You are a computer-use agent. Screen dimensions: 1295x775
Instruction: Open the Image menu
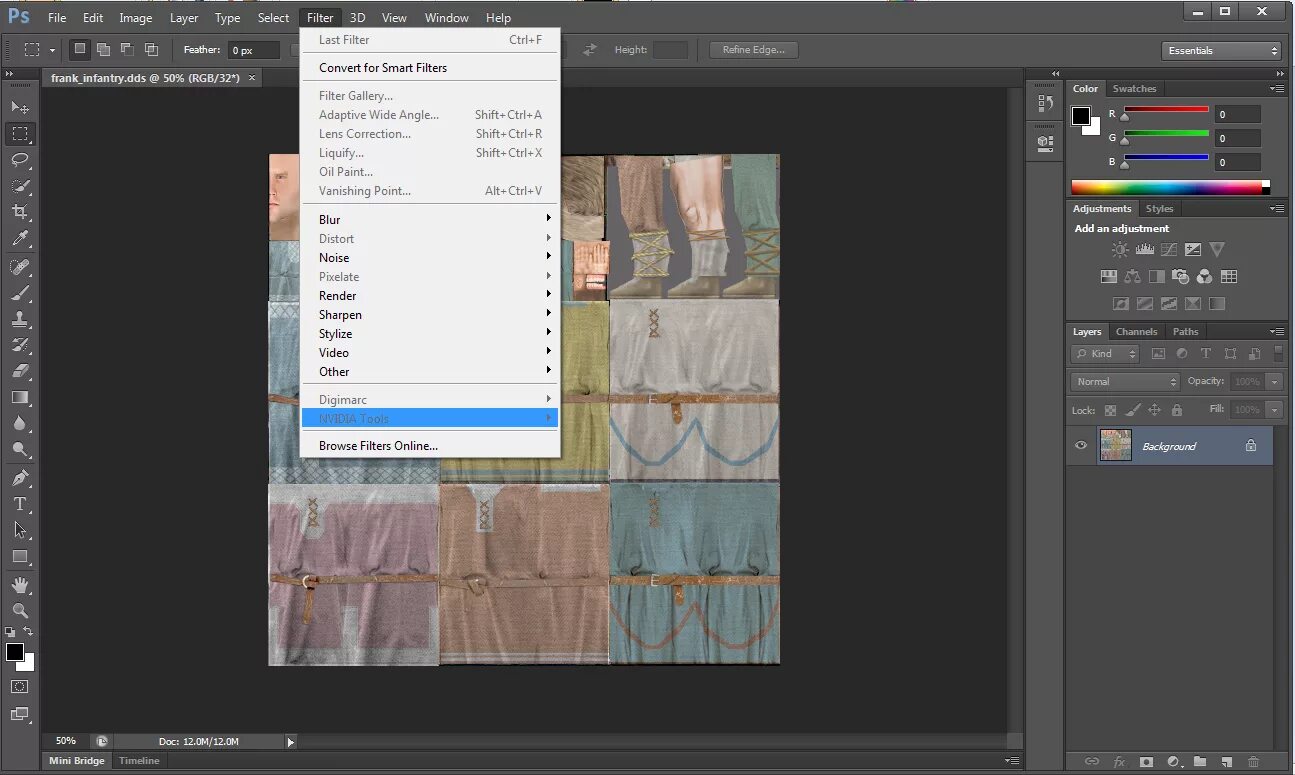pyautogui.click(x=136, y=18)
